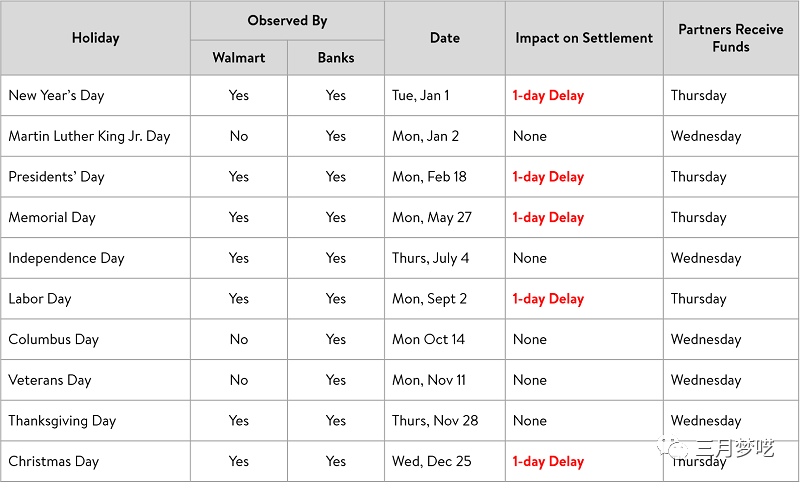Viewport: 800px width, 483px height.
Task: Click the Presidents' Day holiday cell
Action: click(56, 177)
